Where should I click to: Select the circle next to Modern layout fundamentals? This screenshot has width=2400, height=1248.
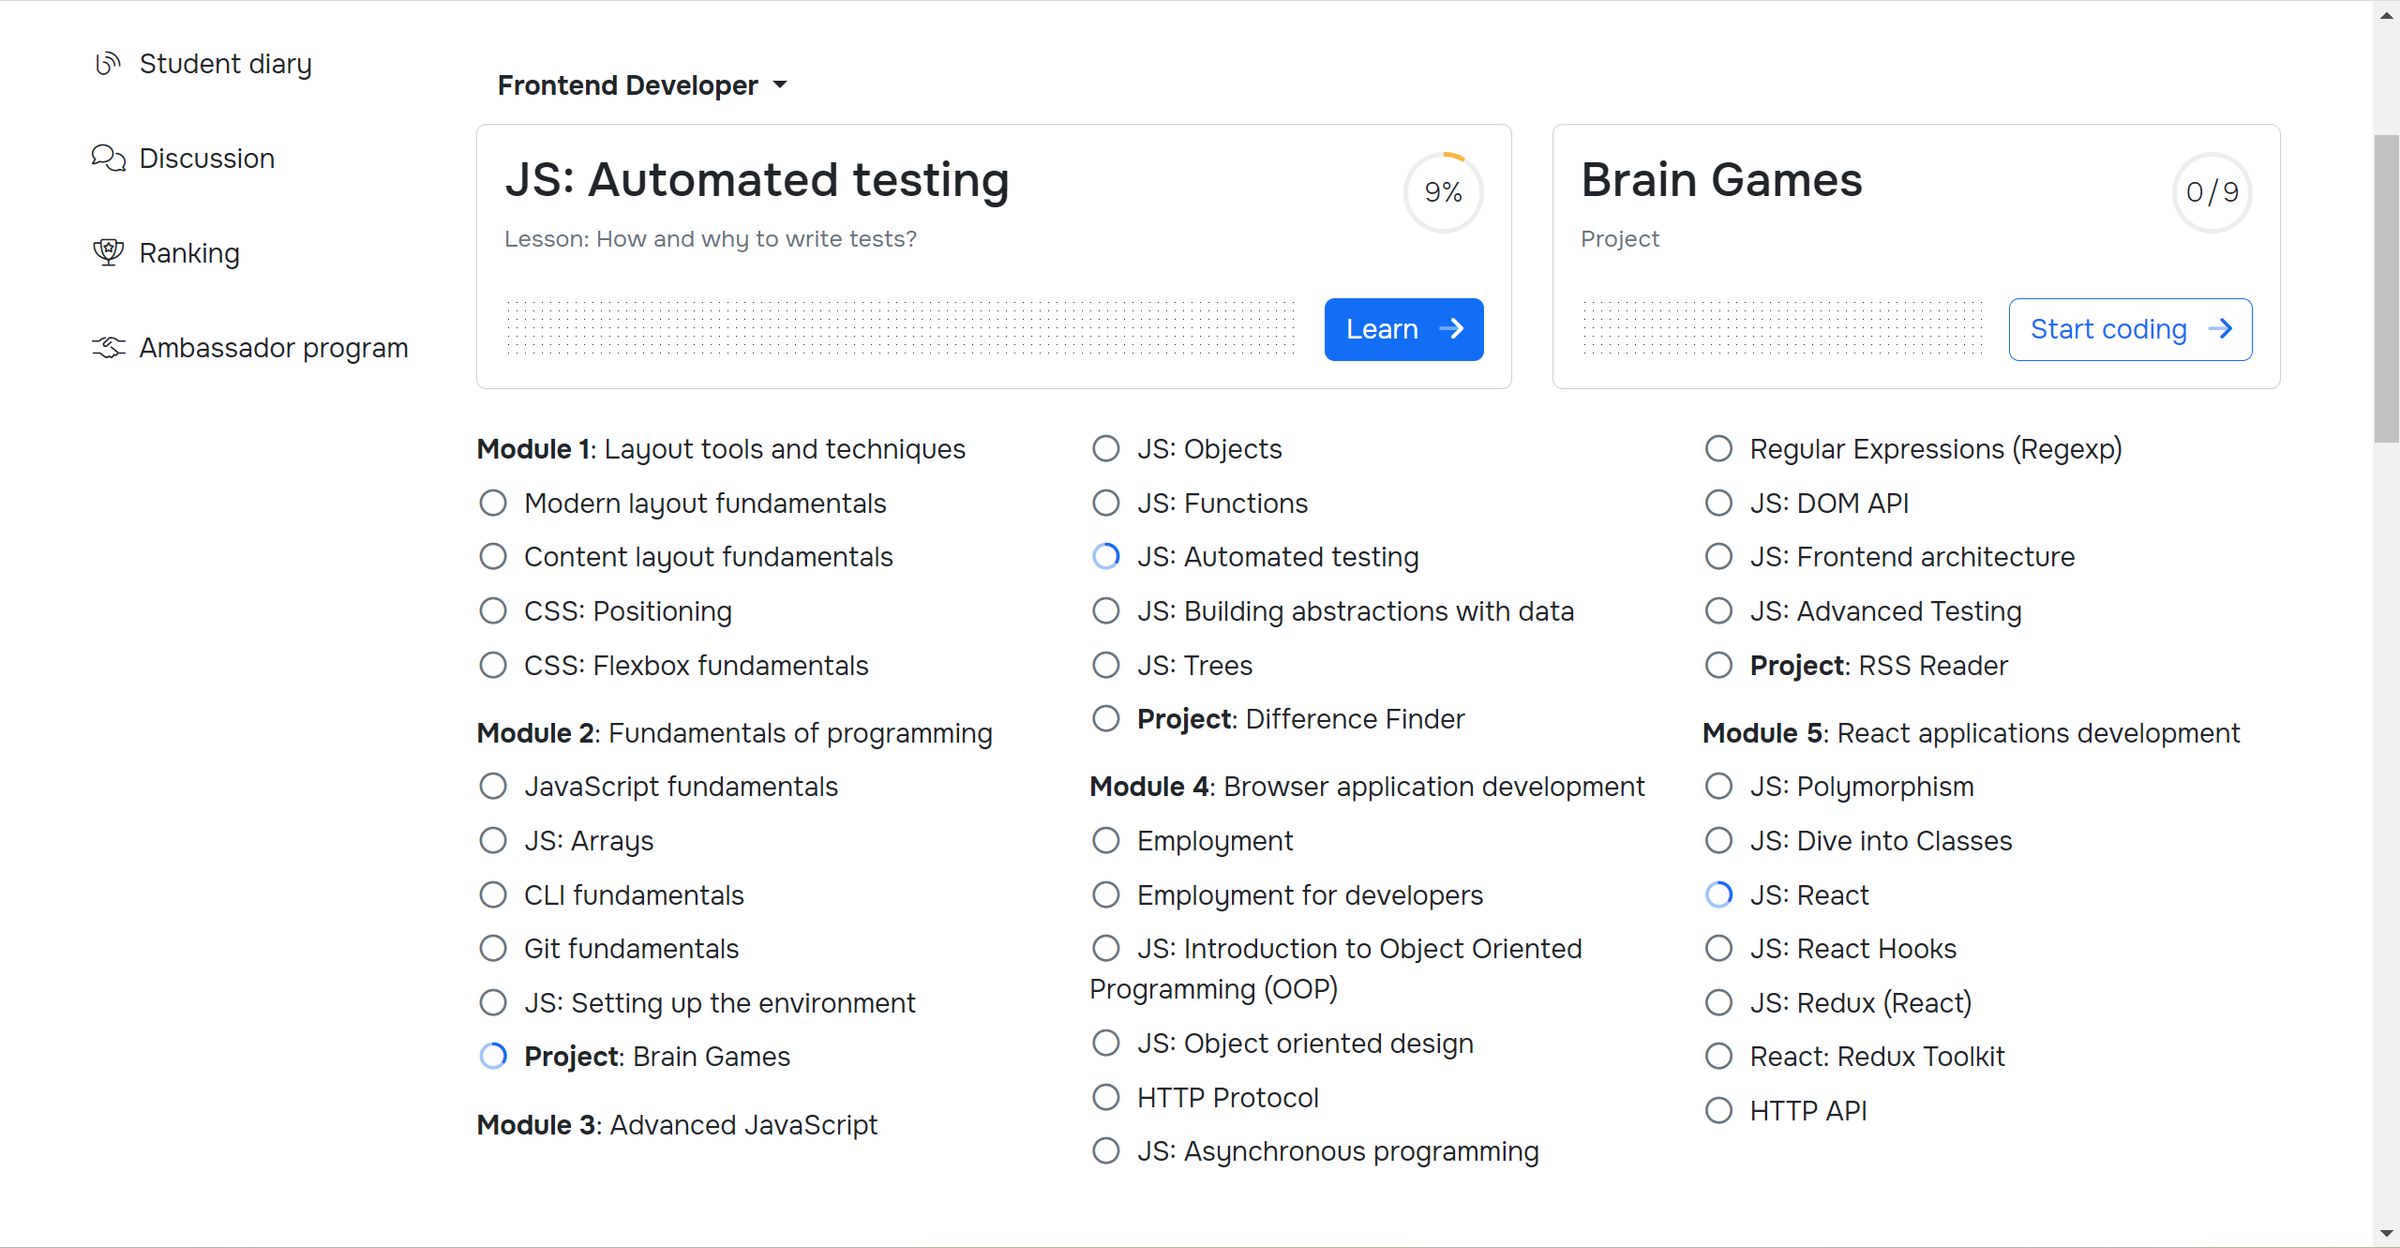coord(493,502)
